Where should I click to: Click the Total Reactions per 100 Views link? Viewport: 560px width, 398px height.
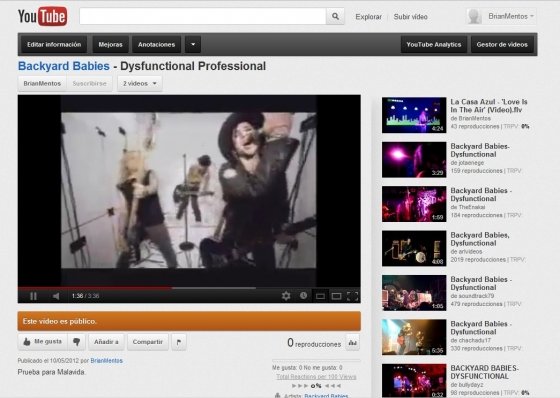point(316,377)
